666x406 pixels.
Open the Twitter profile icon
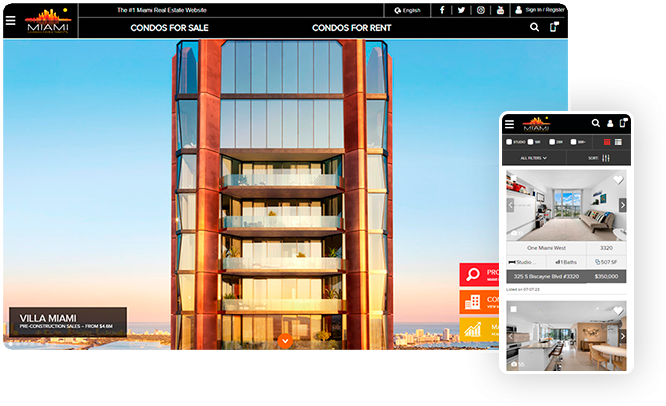[x=461, y=10]
